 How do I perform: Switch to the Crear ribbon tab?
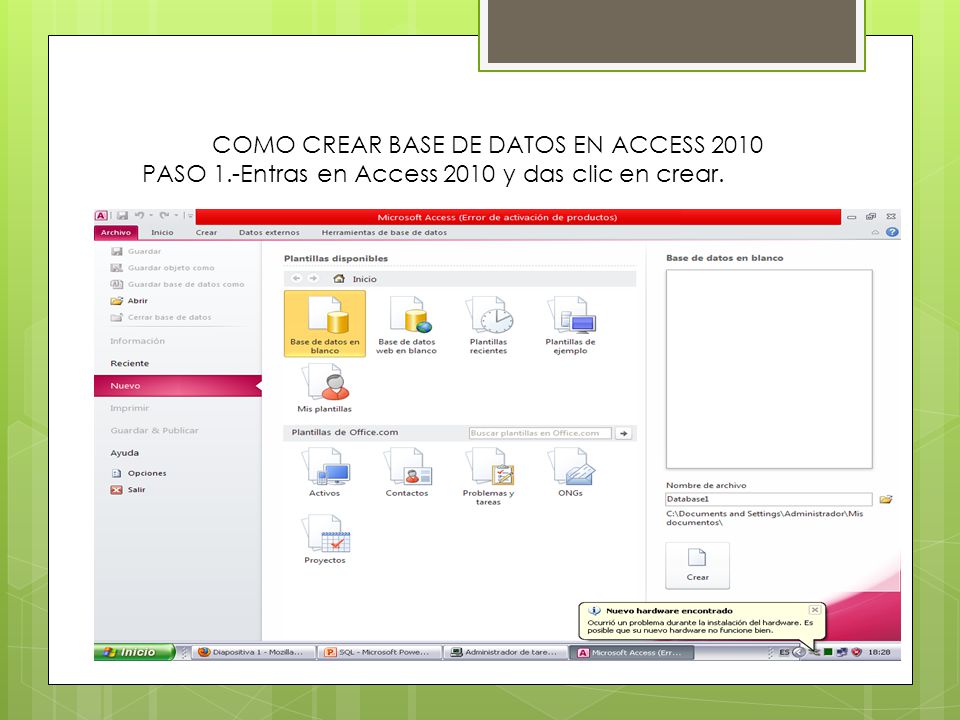click(206, 233)
